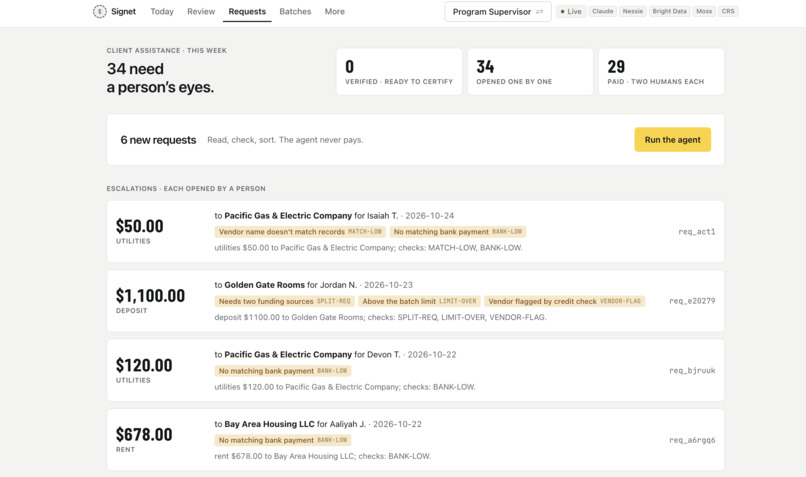Click request ID req_bjruuk
Image resolution: width=806 pixels, height=477 pixels.
pos(692,371)
